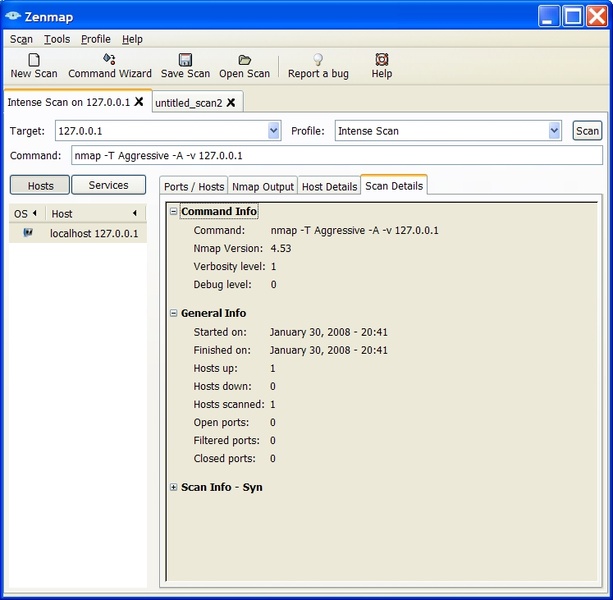Expand the Scan Info - Syn section

point(173,487)
